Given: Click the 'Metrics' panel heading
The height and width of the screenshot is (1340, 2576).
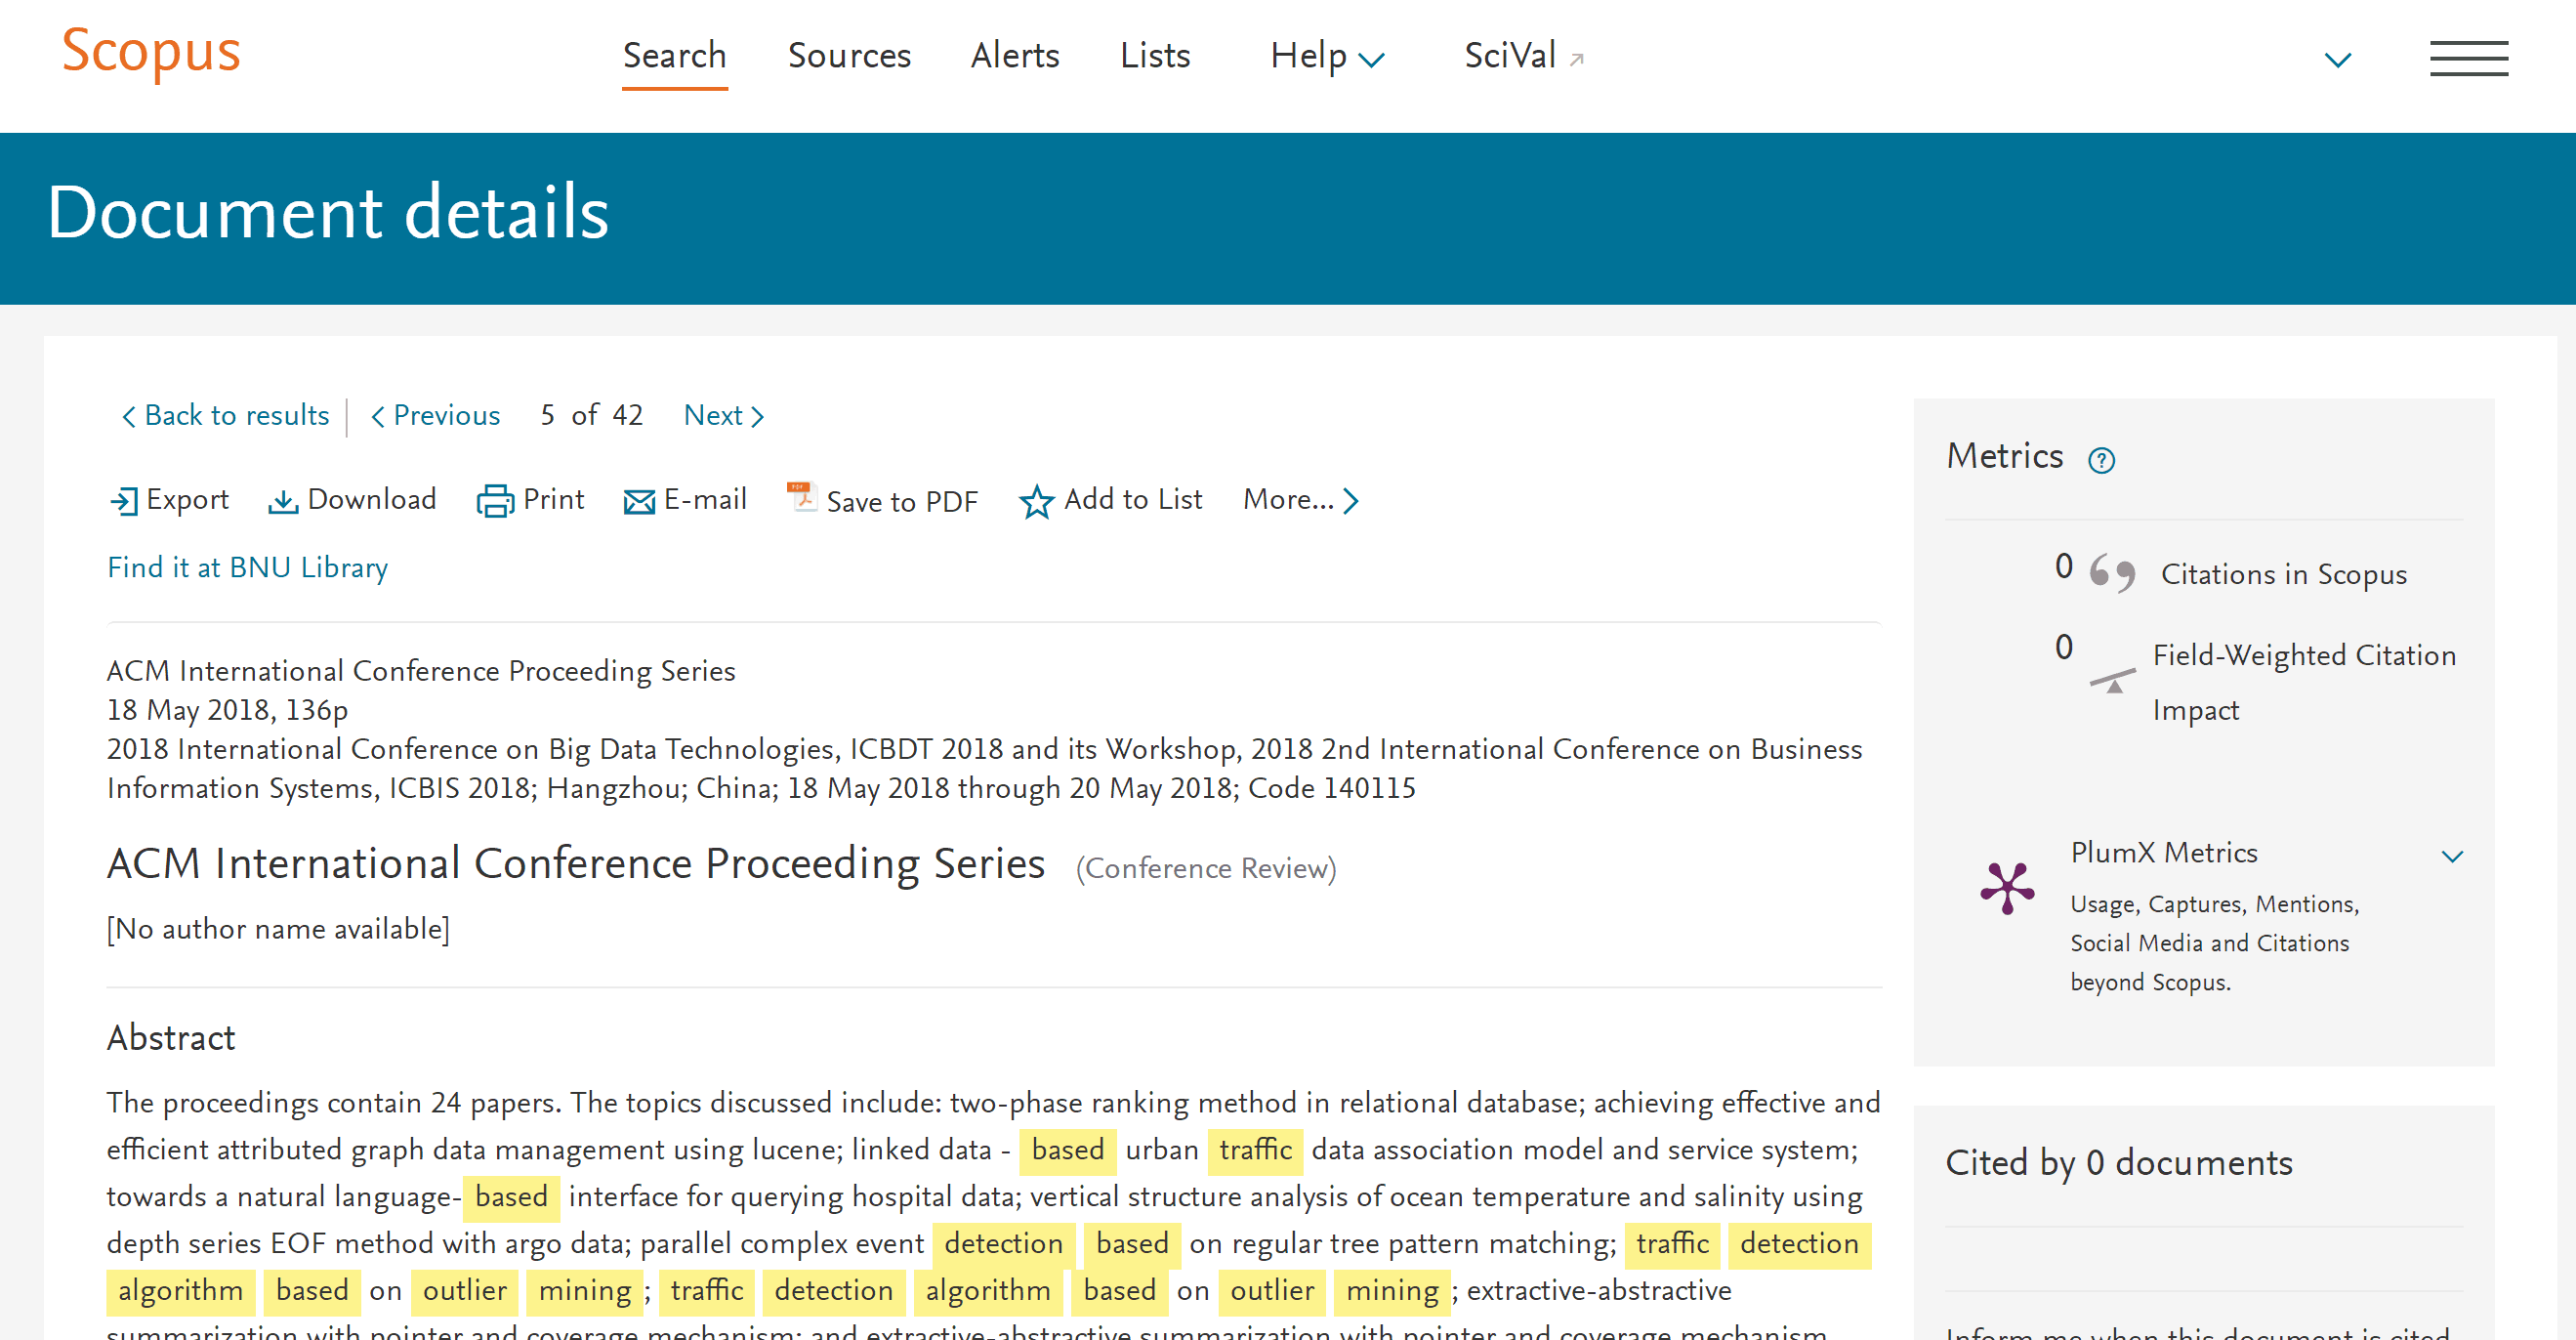Looking at the screenshot, I should [2004, 456].
